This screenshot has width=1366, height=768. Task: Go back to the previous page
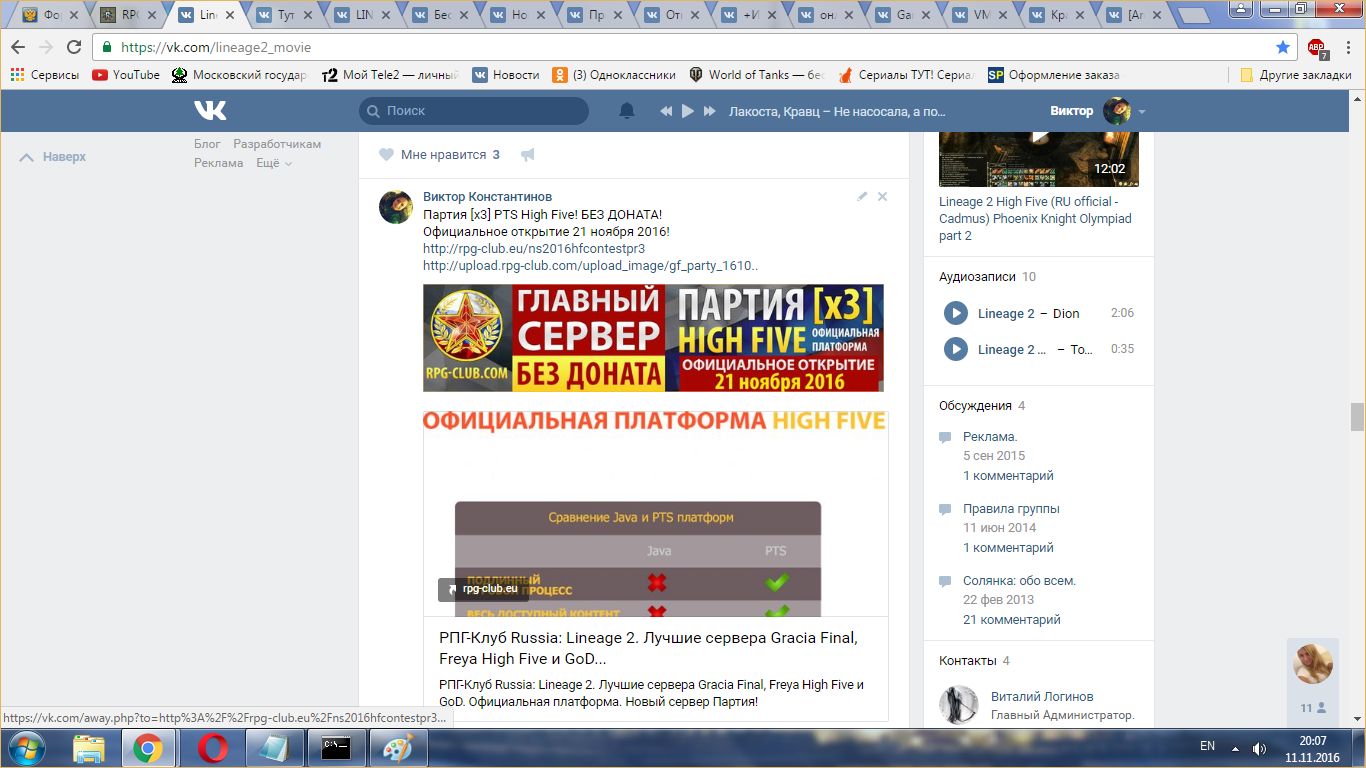18,47
